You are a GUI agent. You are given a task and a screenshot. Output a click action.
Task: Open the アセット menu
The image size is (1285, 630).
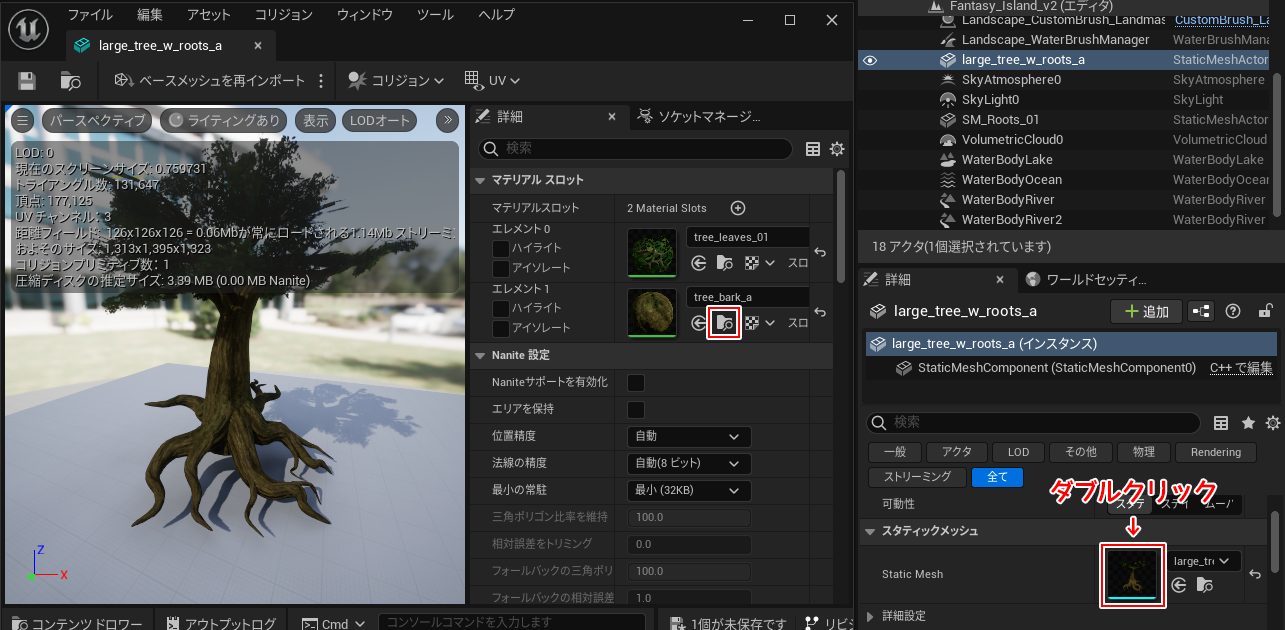click(x=208, y=15)
